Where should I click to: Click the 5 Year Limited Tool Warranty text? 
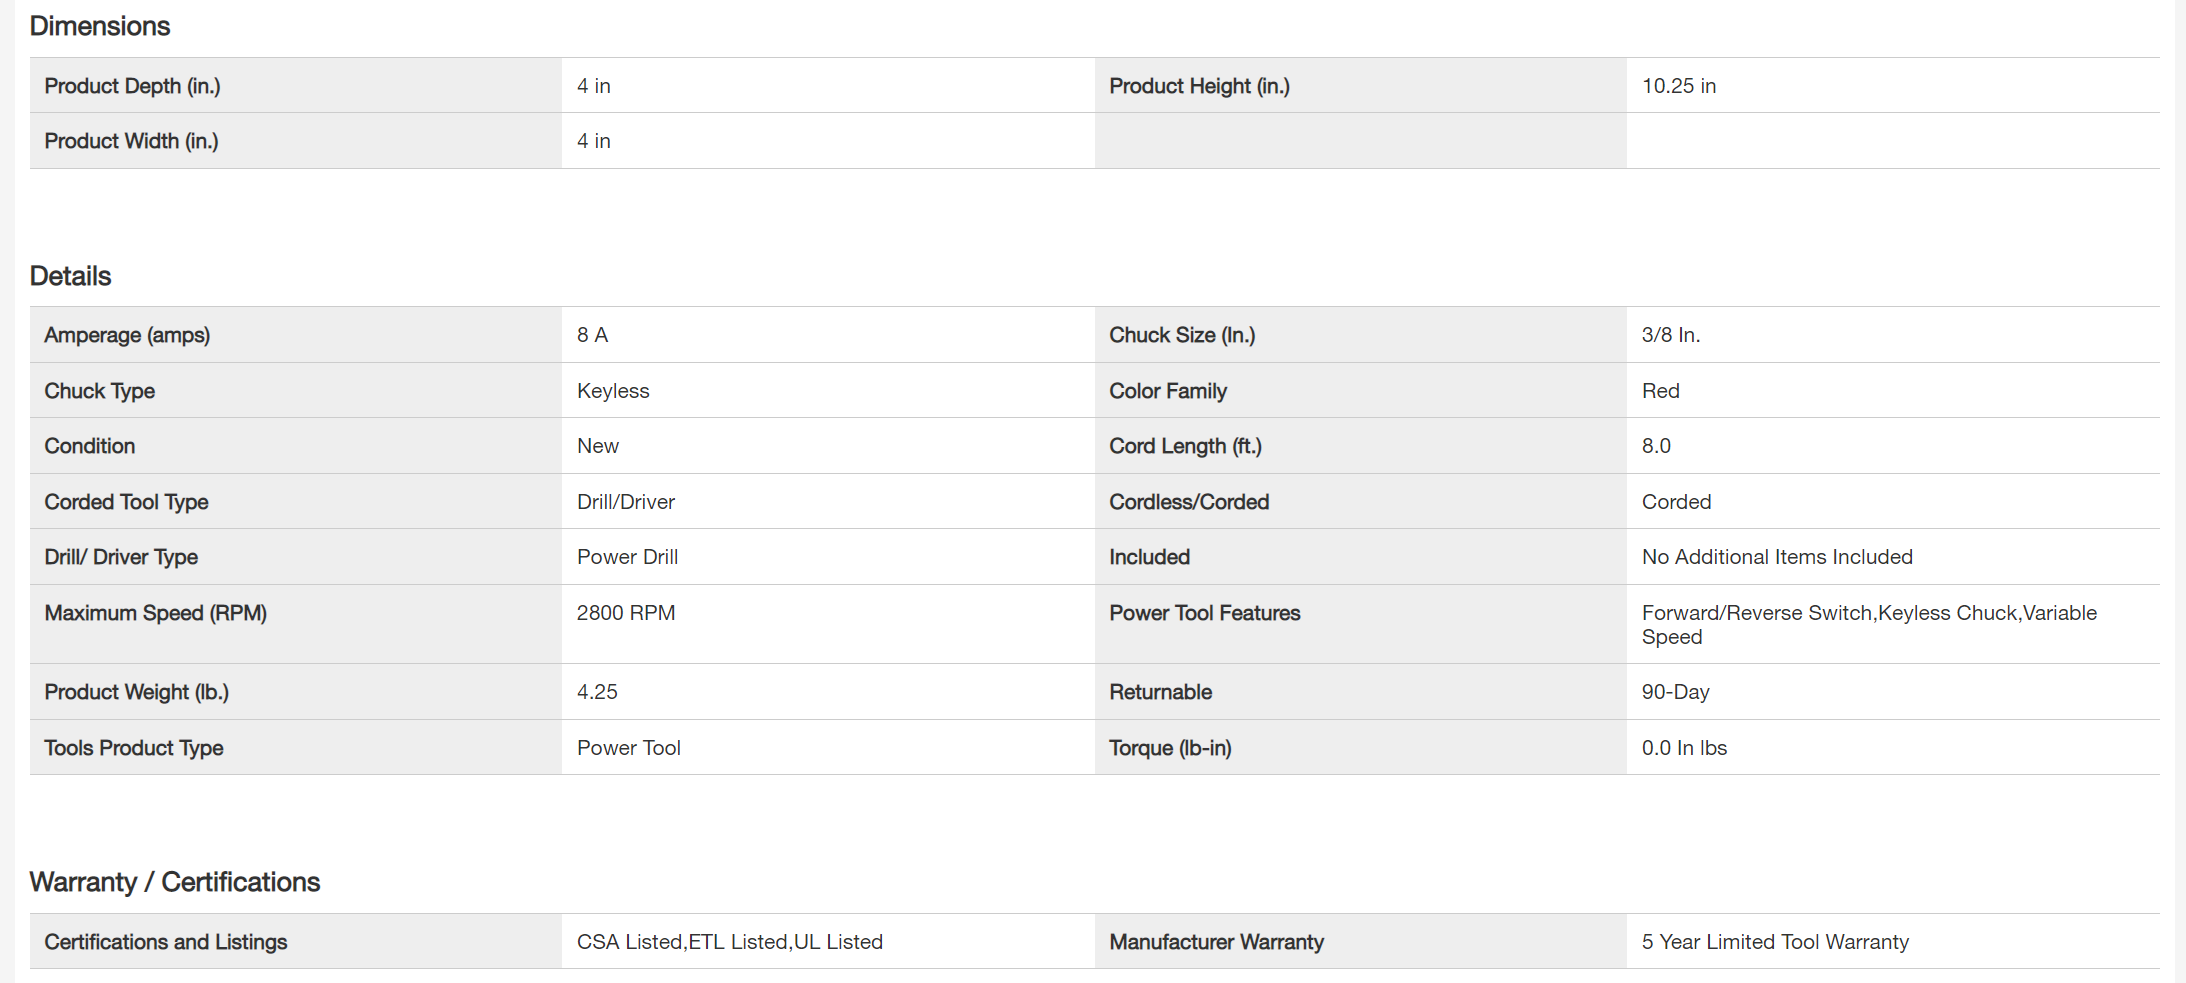point(1774,942)
